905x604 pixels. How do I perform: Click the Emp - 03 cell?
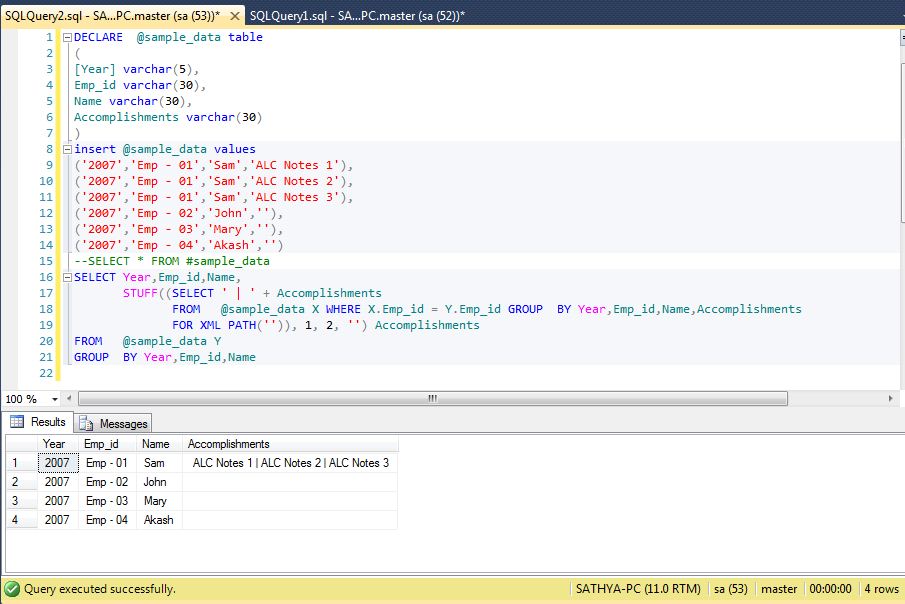pos(107,501)
